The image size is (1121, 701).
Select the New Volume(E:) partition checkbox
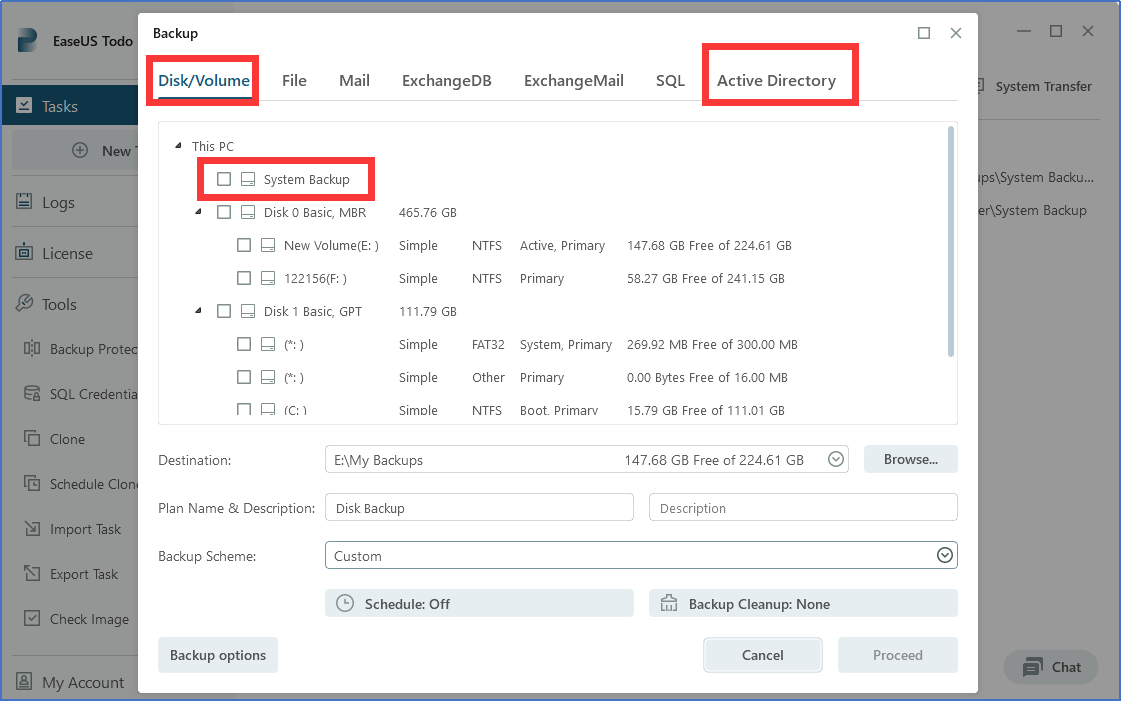pyautogui.click(x=244, y=245)
